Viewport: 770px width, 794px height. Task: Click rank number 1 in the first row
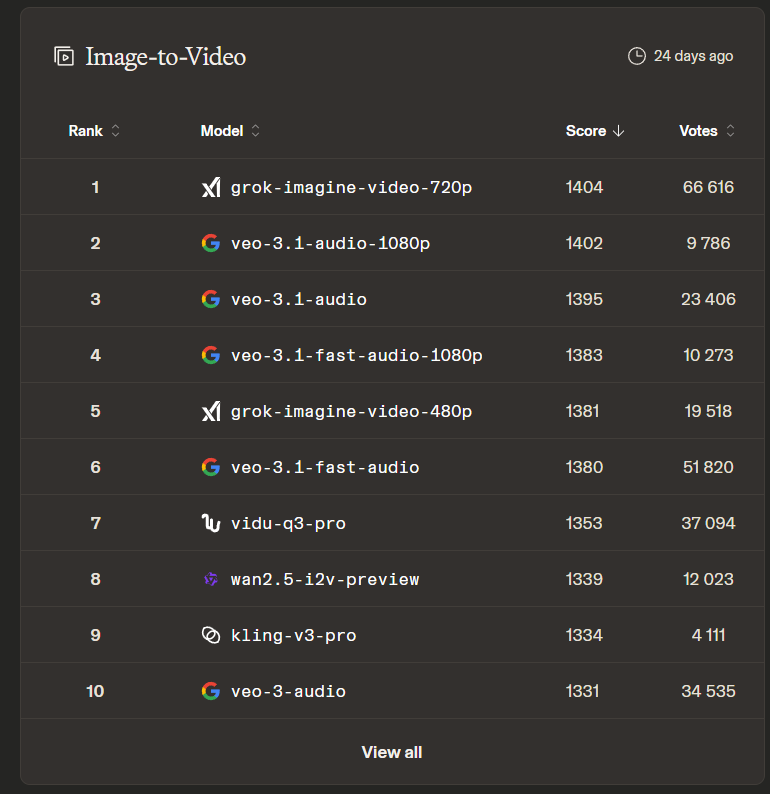tap(95, 187)
